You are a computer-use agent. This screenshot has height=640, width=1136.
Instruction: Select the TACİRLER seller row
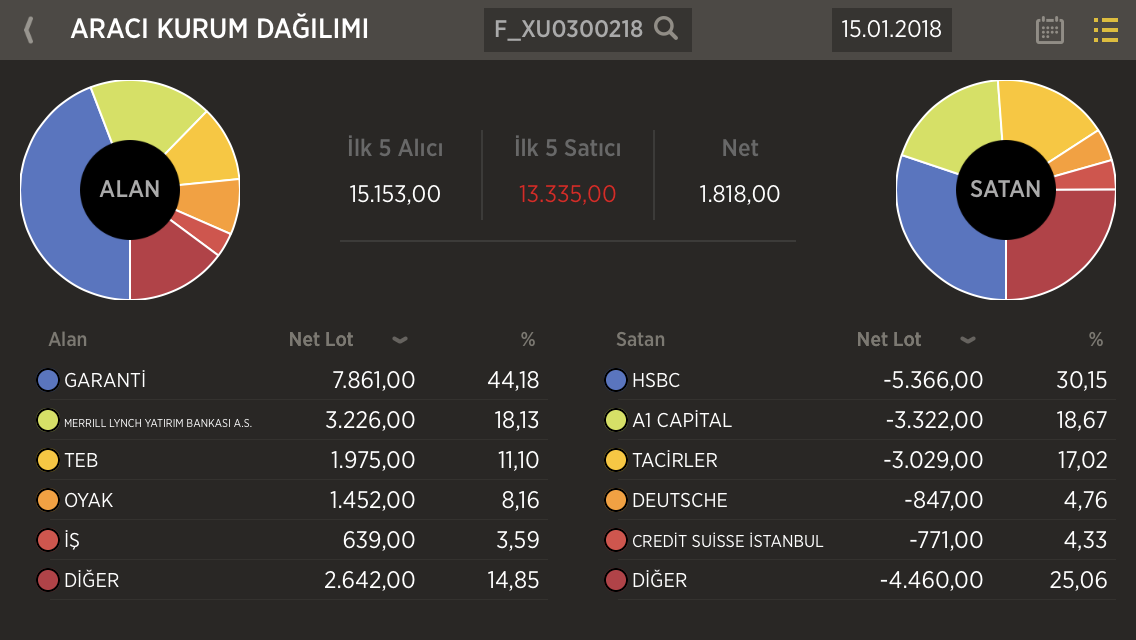click(859, 460)
